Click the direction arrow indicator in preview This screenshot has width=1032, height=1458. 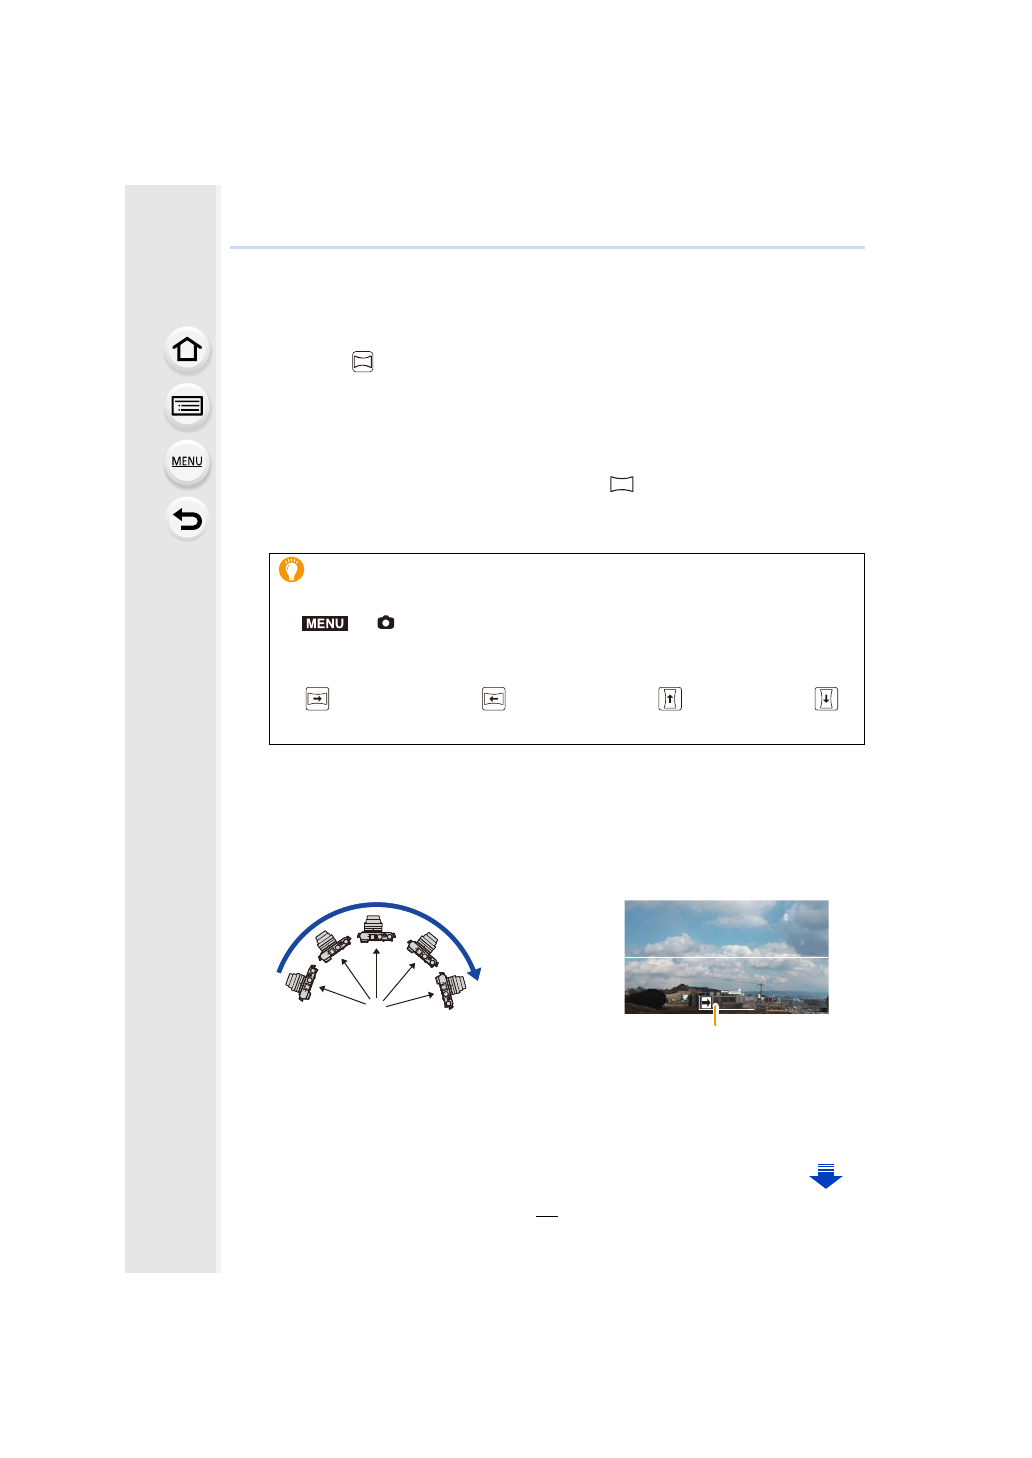pos(706,1003)
